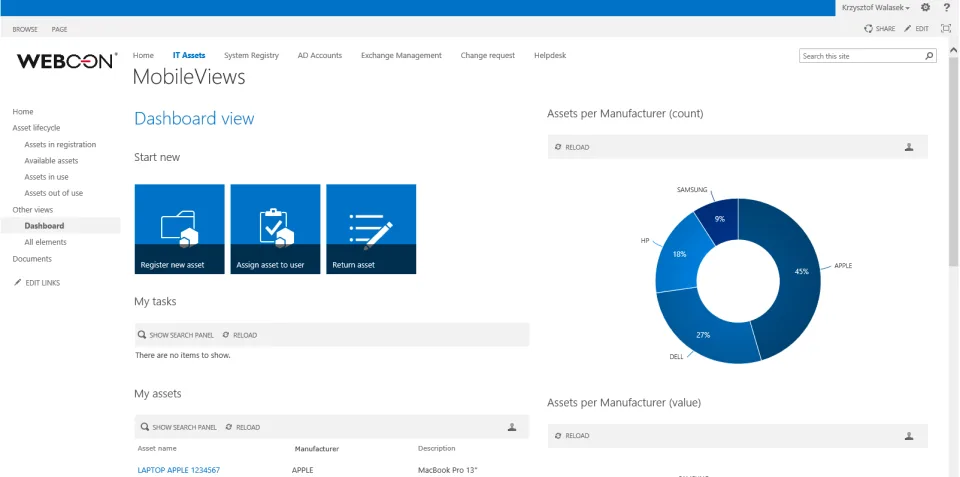This screenshot has width=960, height=477.
Task: Open the Return asset tile
Action: (x=371, y=229)
